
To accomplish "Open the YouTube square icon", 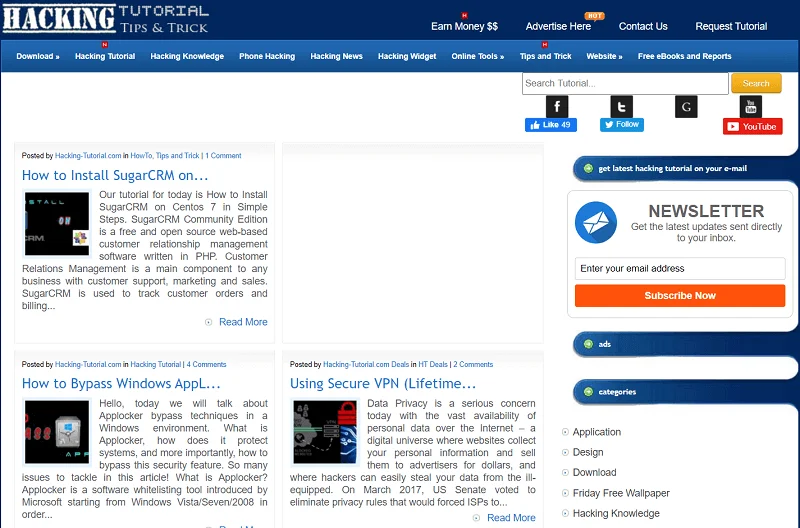I will pyautogui.click(x=751, y=107).
